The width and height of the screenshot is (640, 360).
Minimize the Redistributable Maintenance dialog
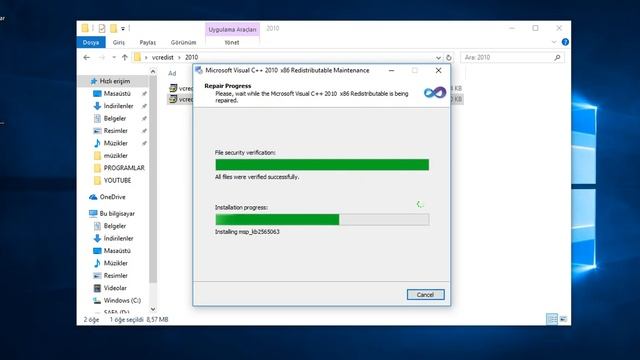[x=391, y=70]
